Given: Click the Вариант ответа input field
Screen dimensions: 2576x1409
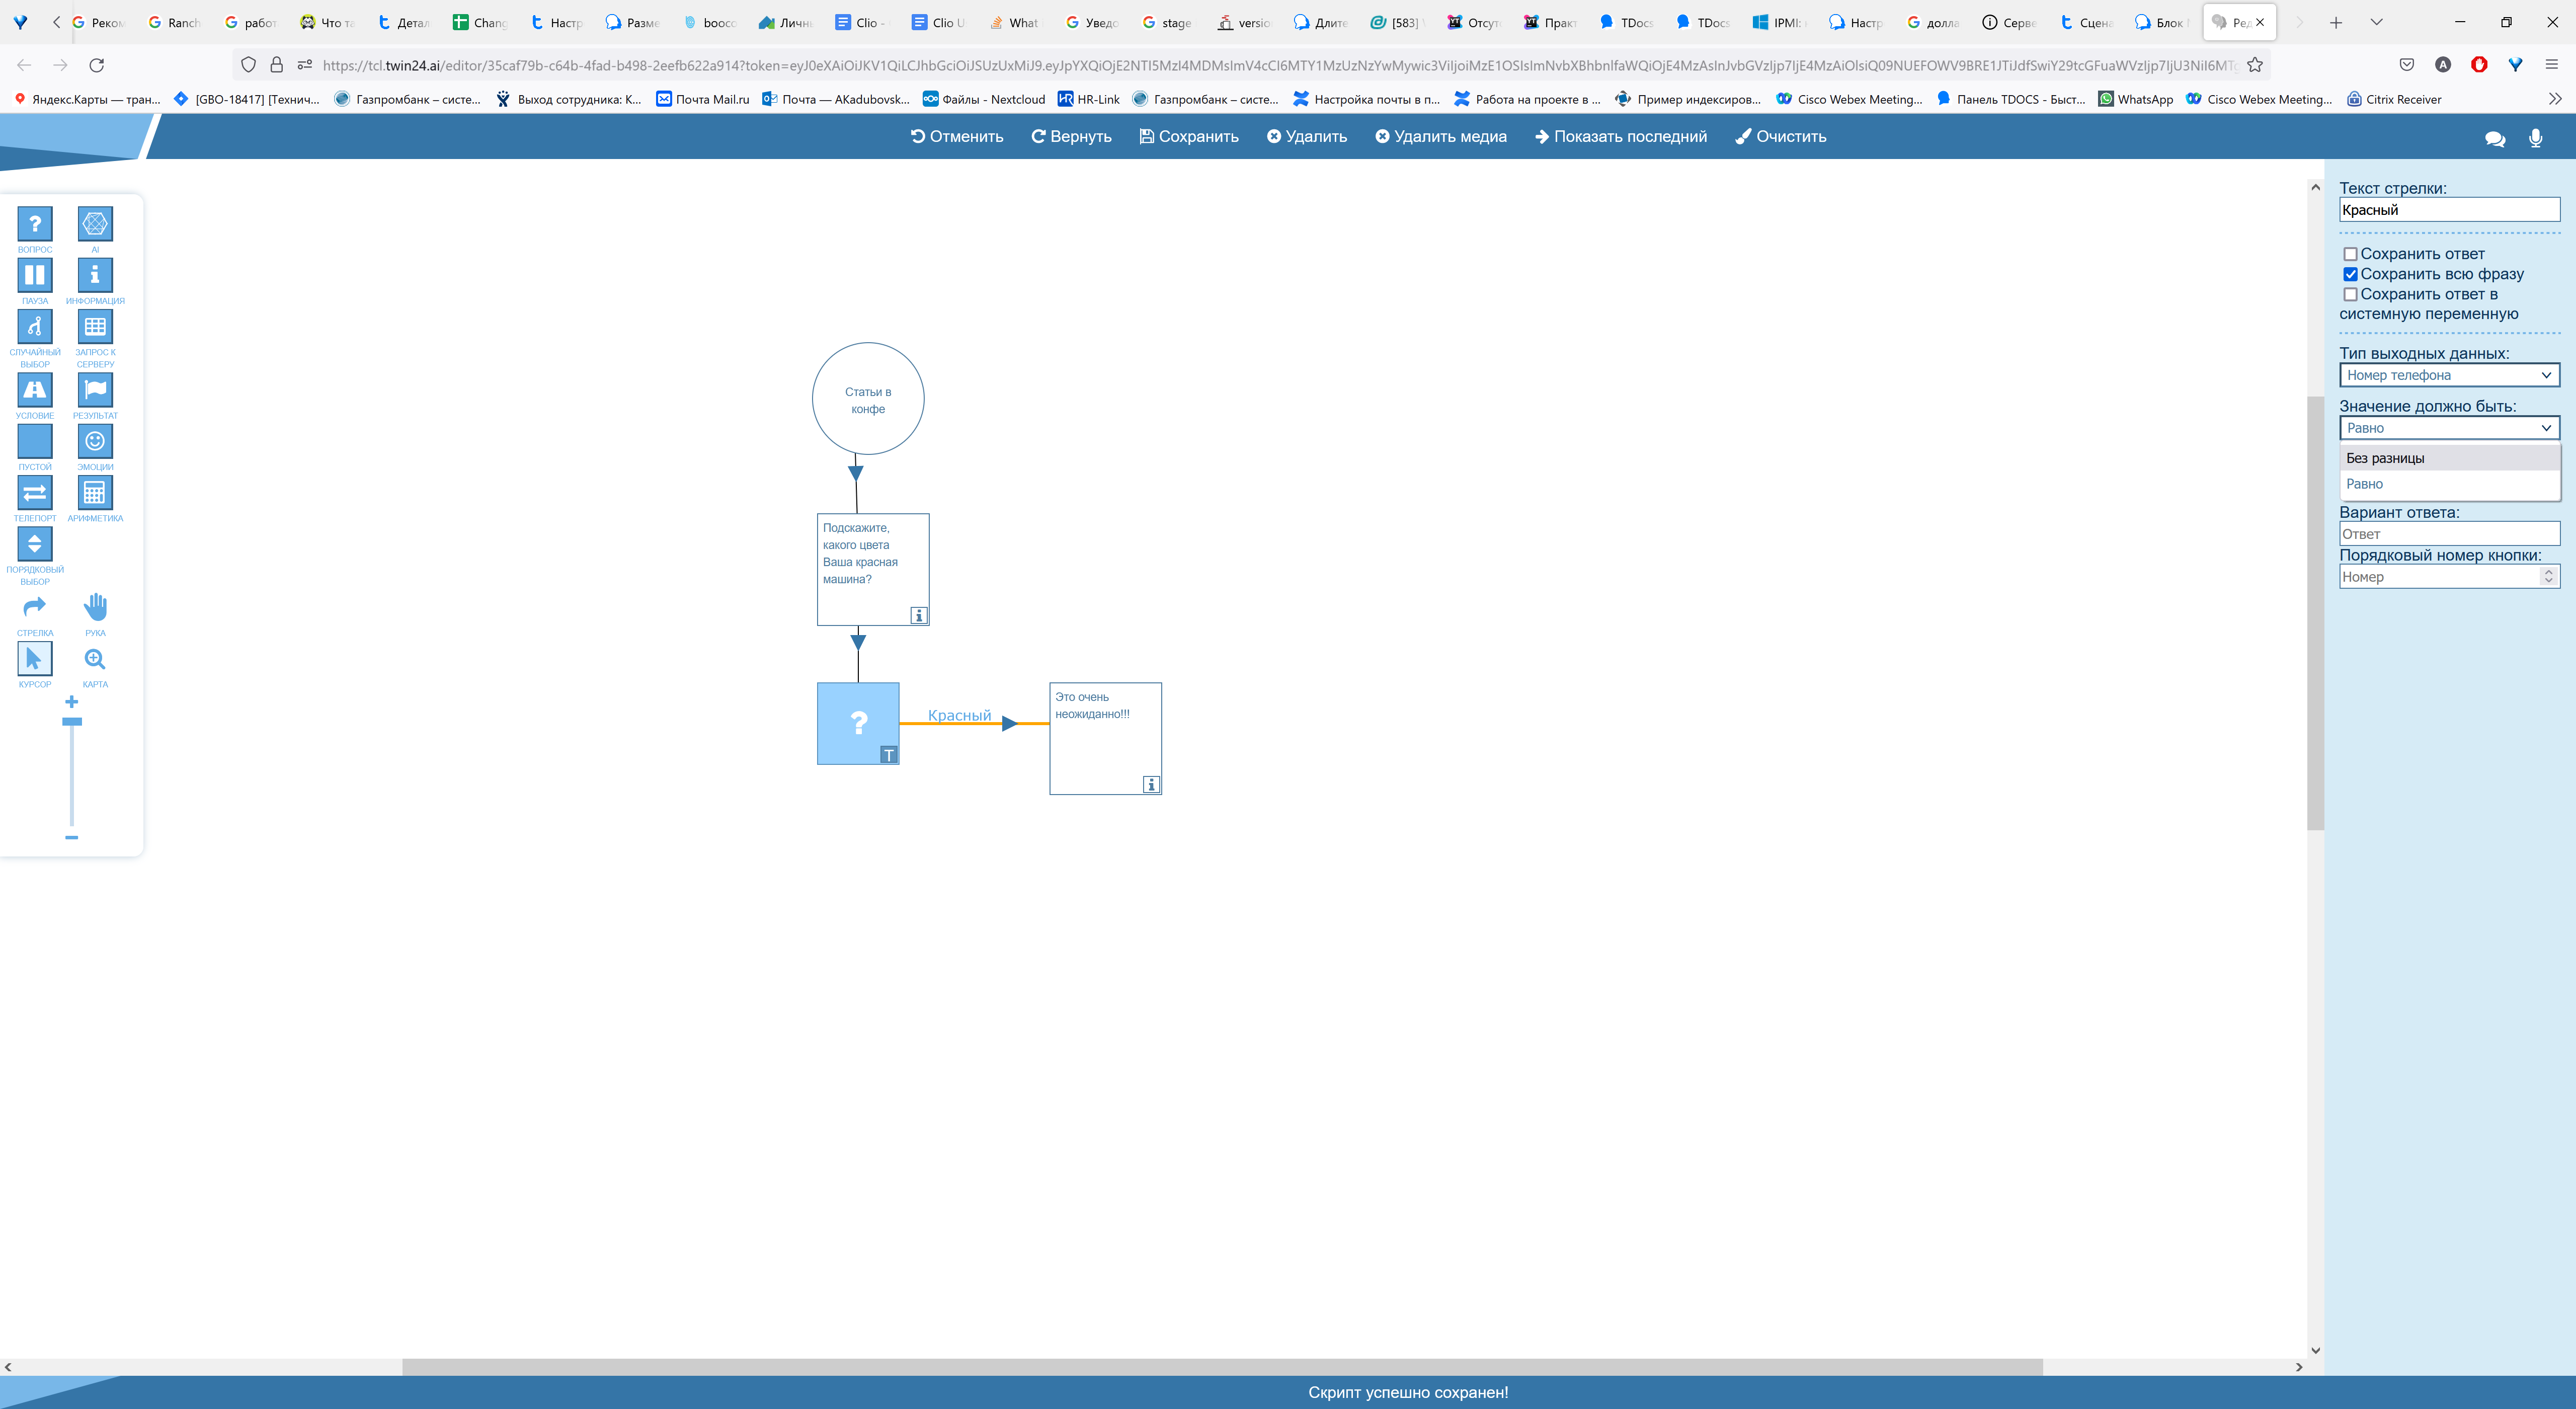Looking at the screenshot, I should point(2448,534).
